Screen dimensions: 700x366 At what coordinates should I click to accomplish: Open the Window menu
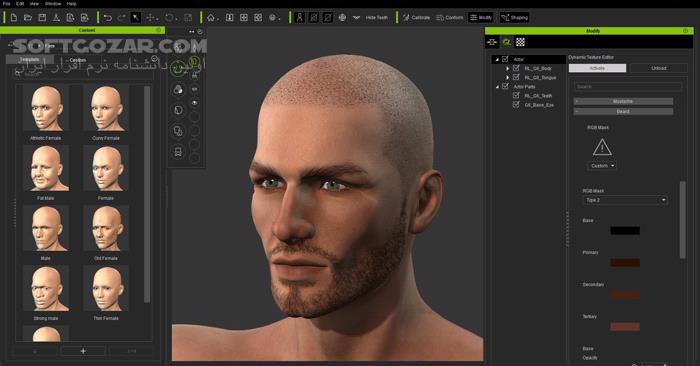click(x=53, y=4)
